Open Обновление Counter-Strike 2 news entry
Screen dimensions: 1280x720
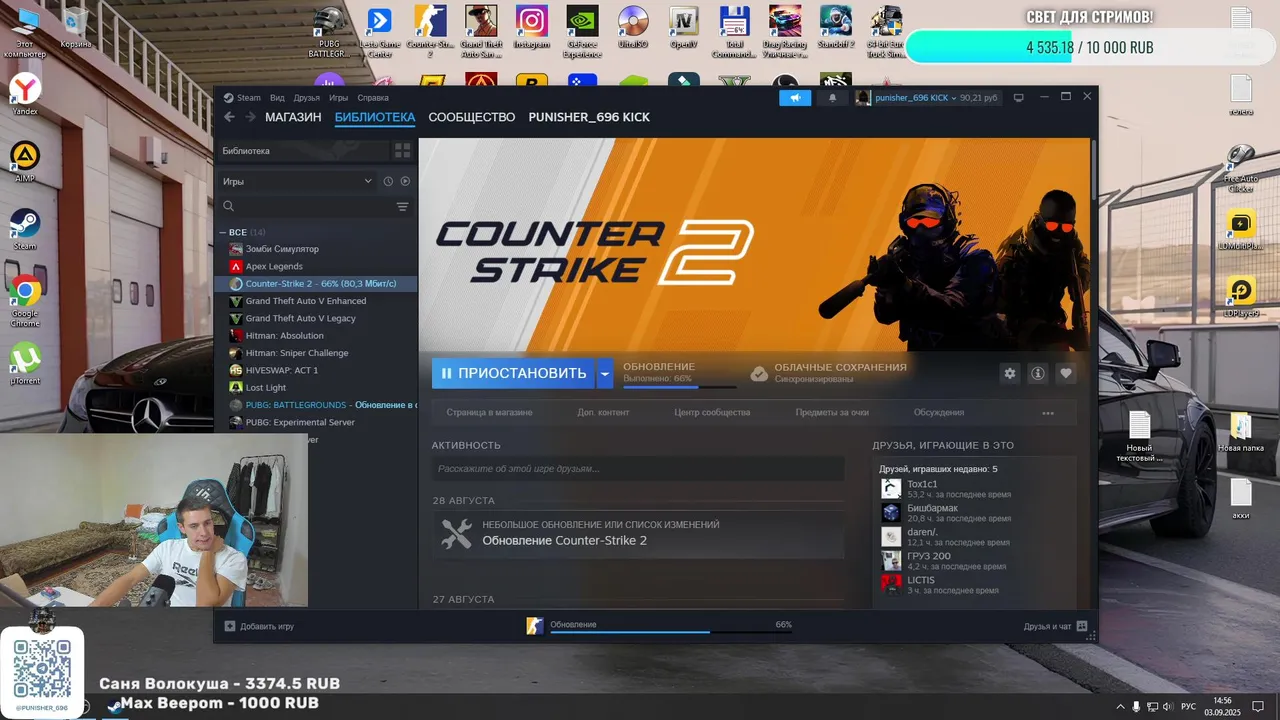point(564,541)
